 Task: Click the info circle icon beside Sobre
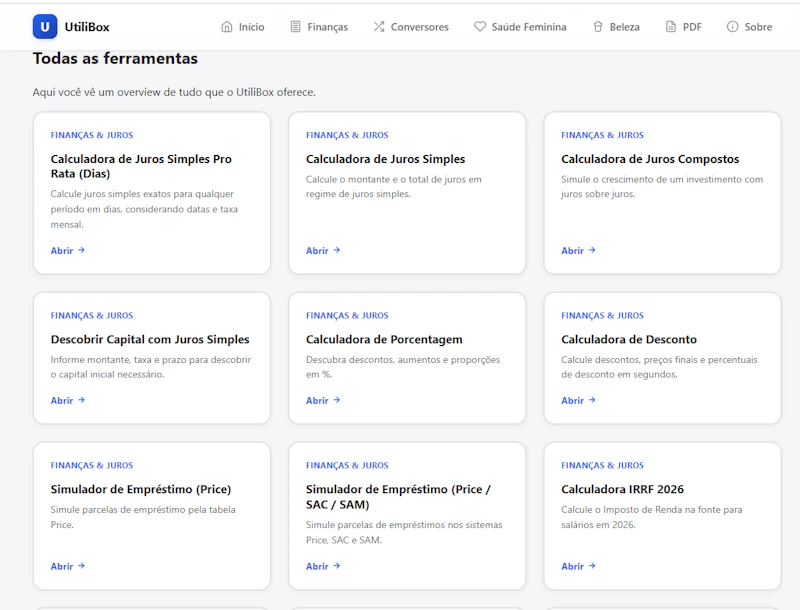[x=732, y=27]
